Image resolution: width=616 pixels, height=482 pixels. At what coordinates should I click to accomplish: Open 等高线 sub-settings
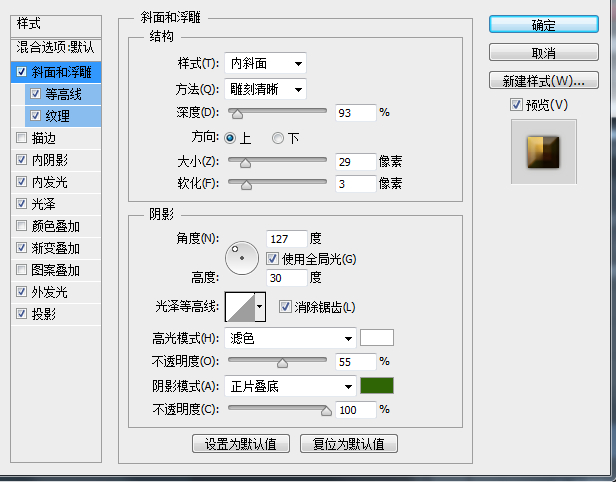click(63, 94)
